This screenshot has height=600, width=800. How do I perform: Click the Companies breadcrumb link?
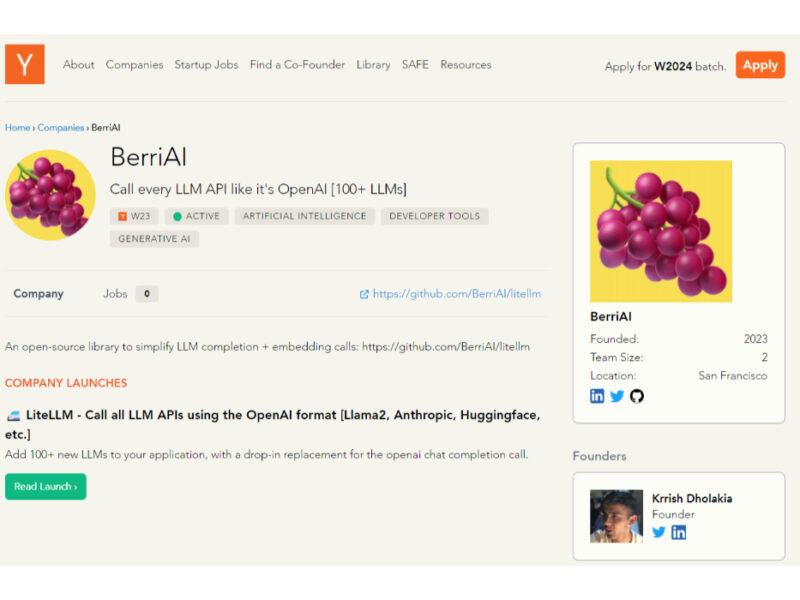tap(60, 128)
